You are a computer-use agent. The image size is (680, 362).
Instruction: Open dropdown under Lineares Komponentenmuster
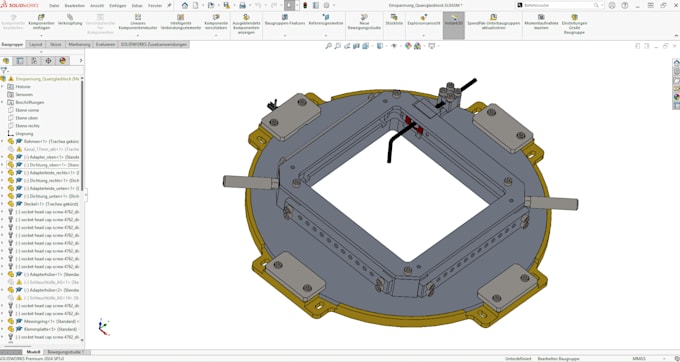point(138,36)
